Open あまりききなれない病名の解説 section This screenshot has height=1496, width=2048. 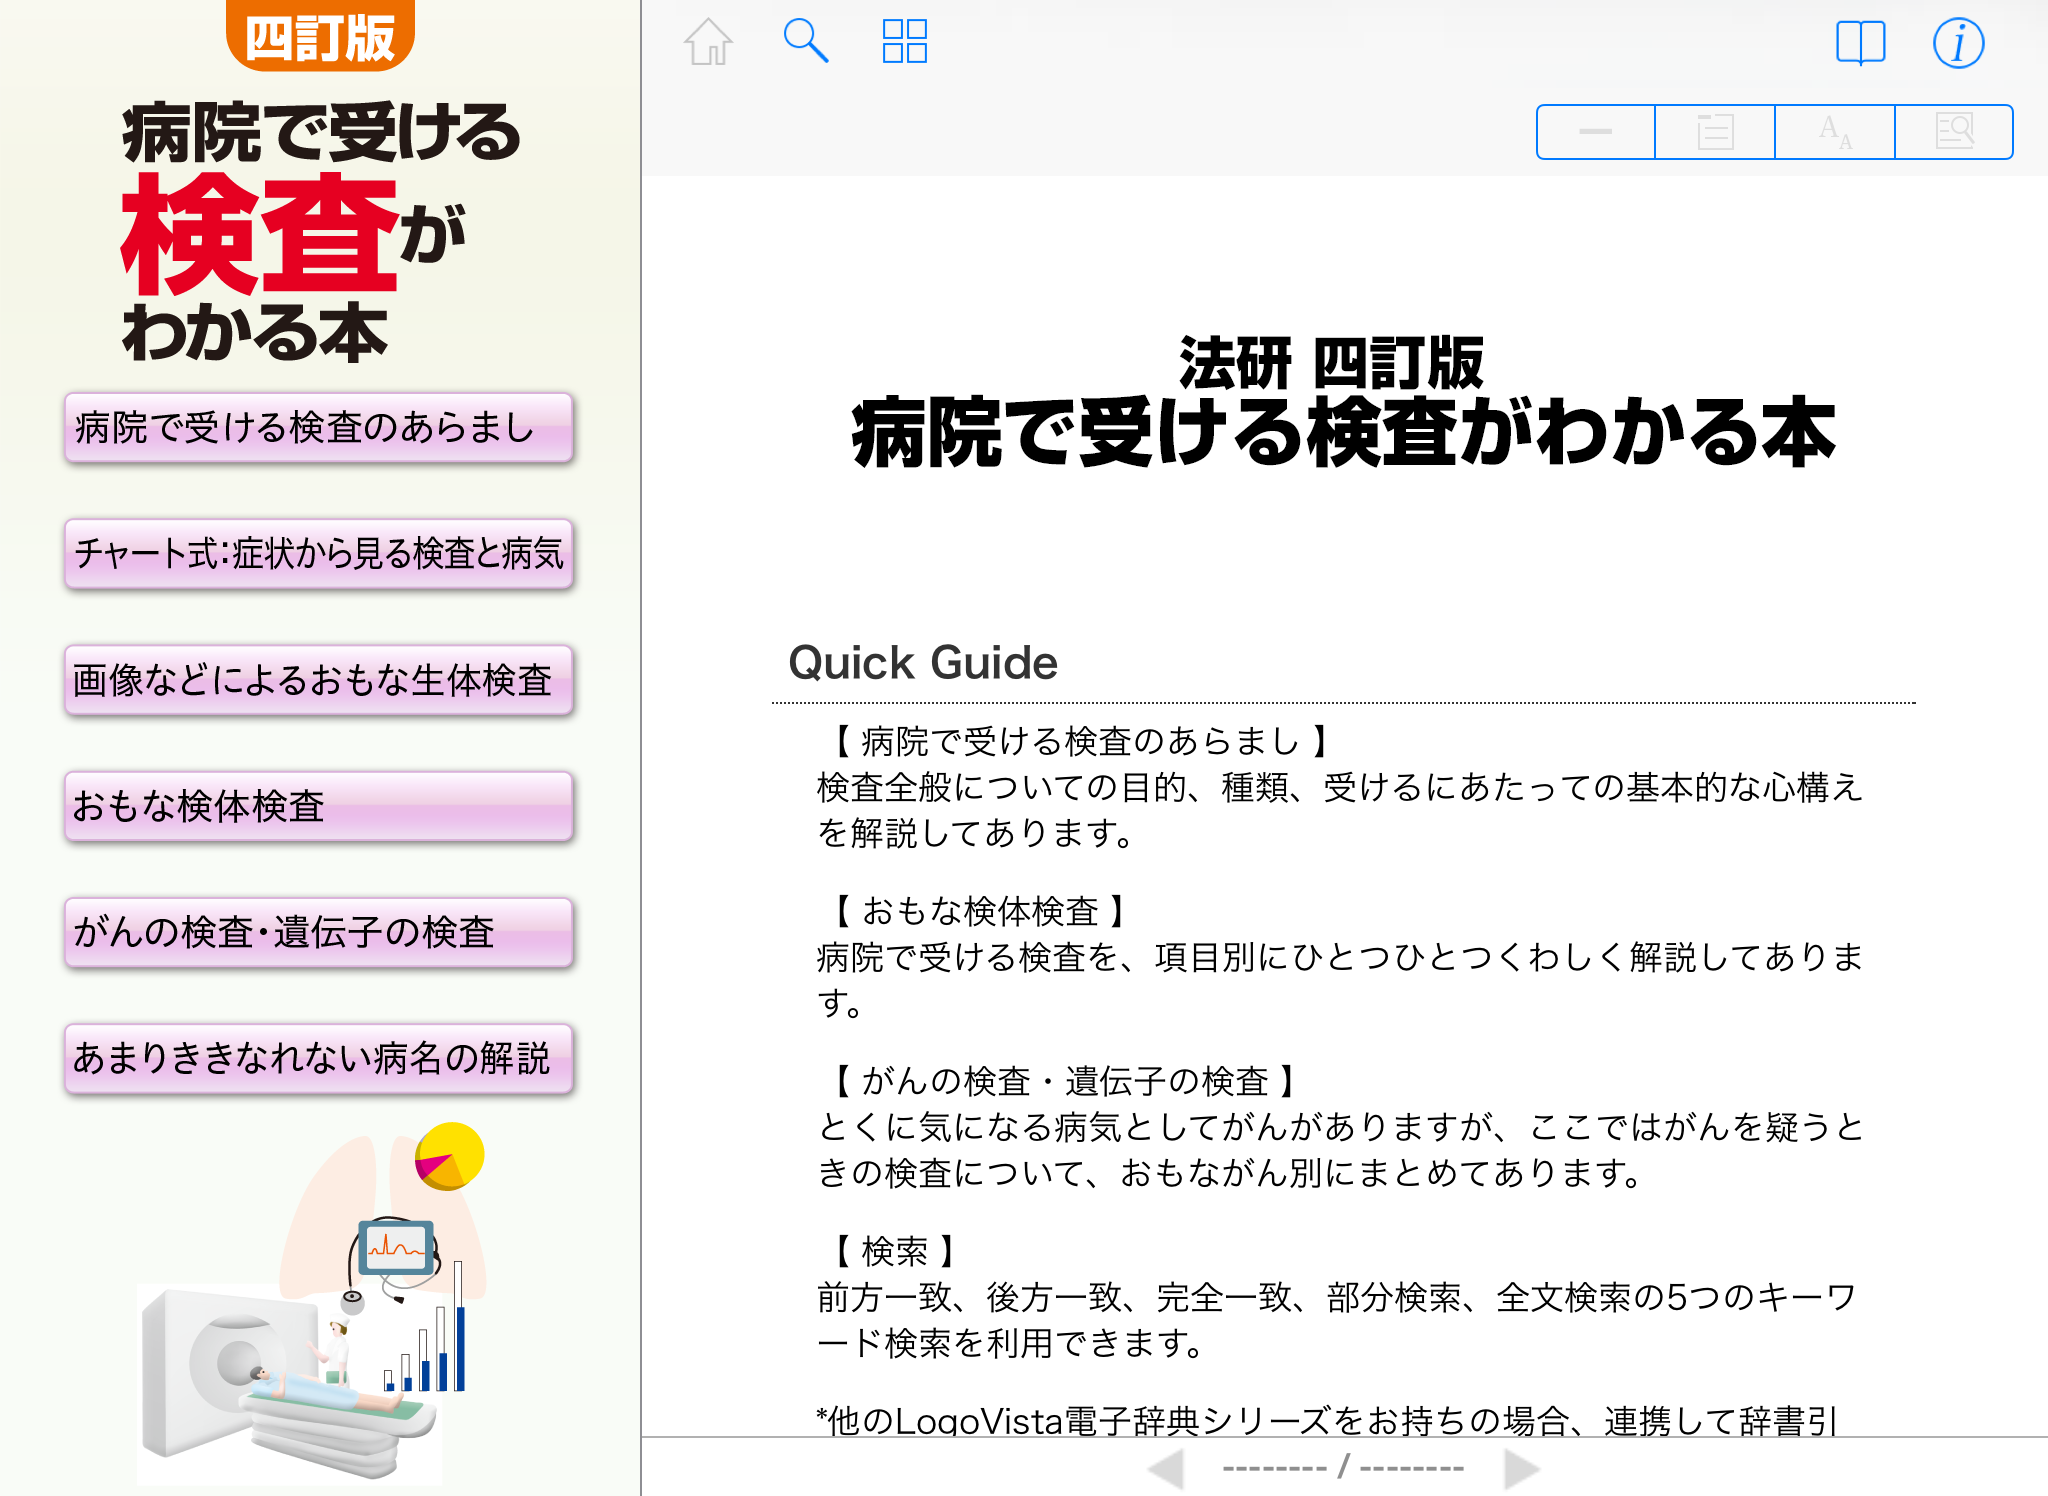[318, 1058]
